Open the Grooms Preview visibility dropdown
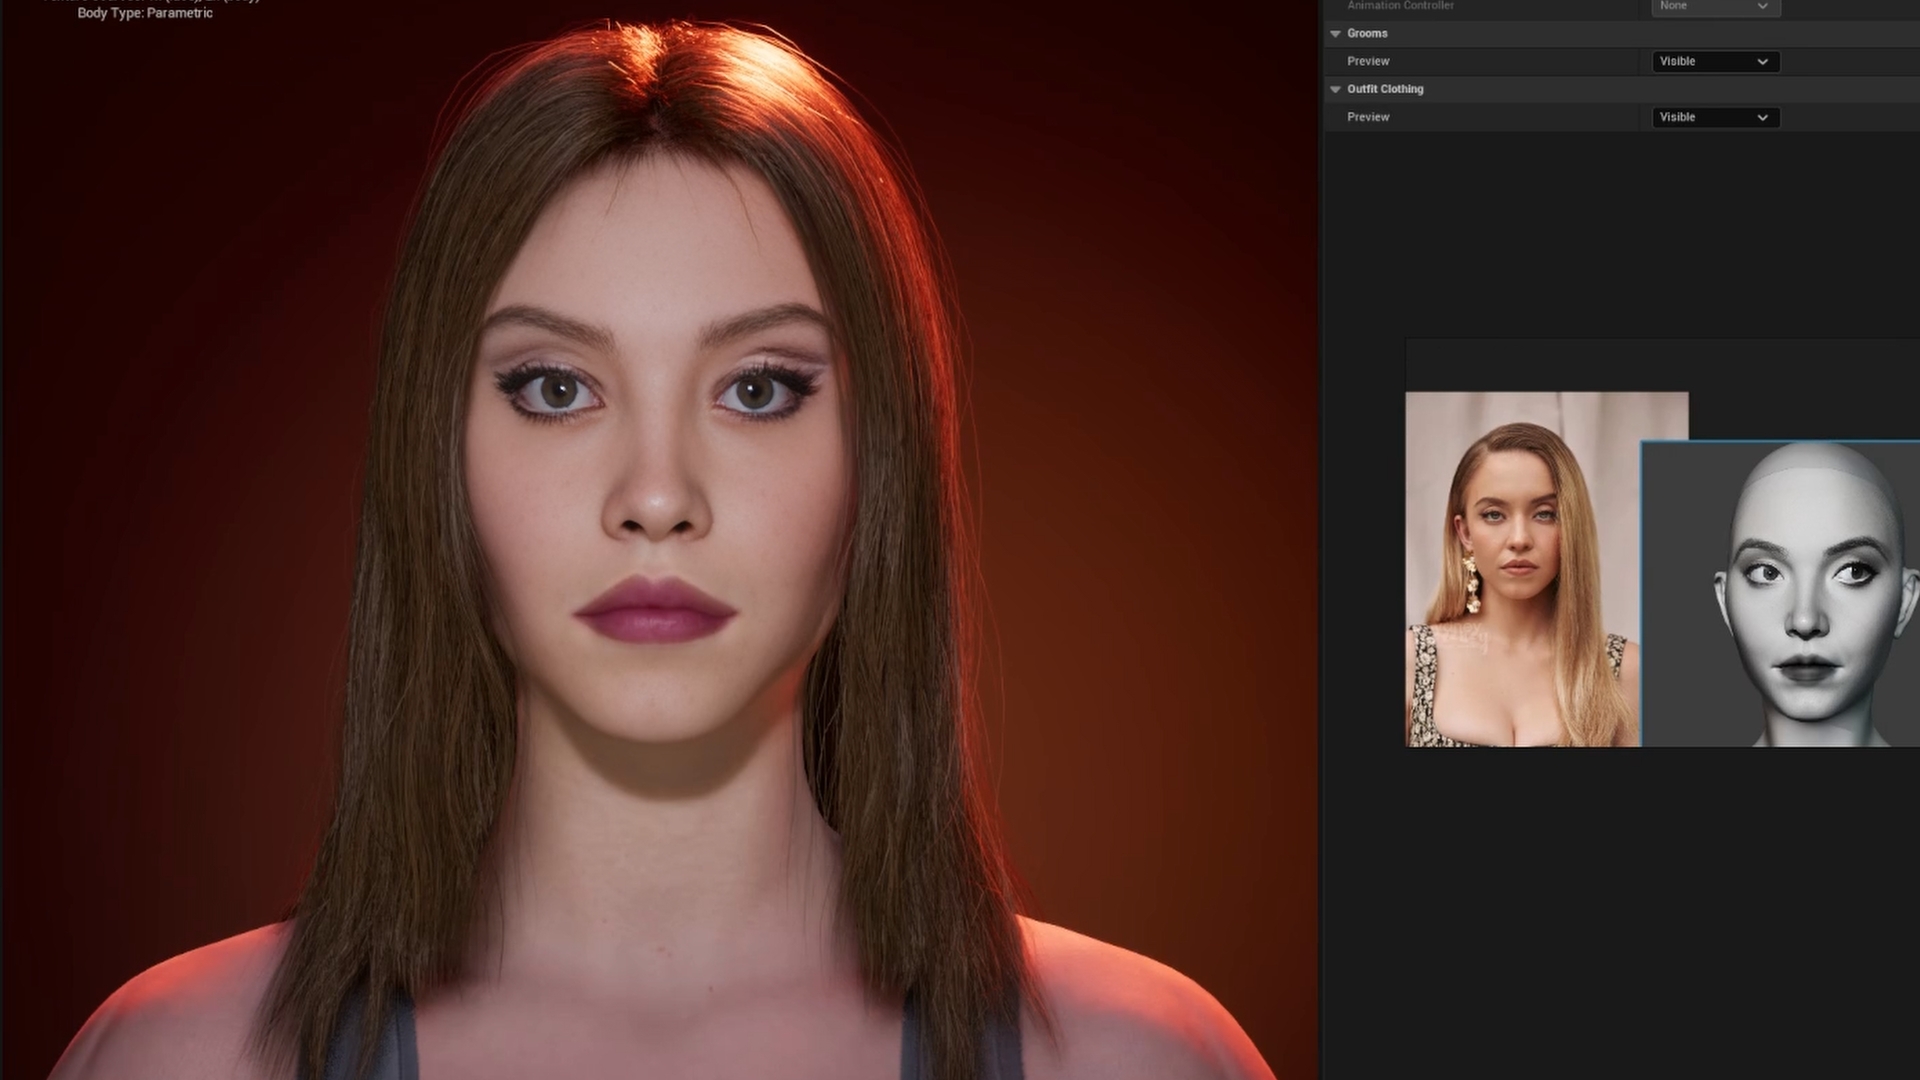The height and width of the screenshot is (1080, 1920). (1715, 61)
